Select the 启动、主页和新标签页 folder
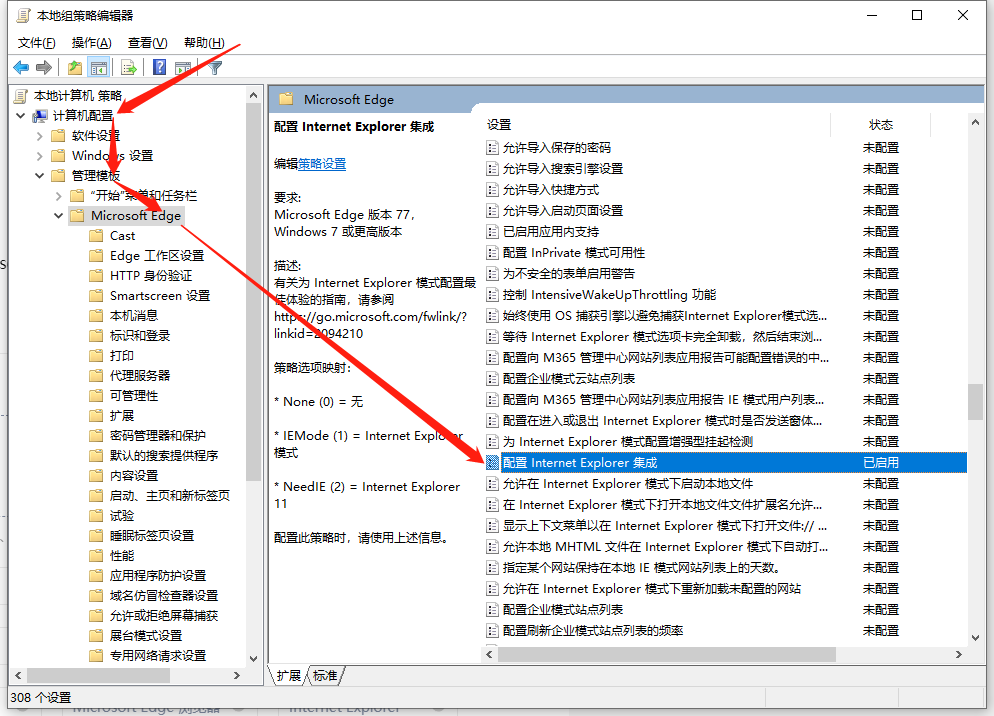This screenshot has width=994, height=716. (170, 496)
